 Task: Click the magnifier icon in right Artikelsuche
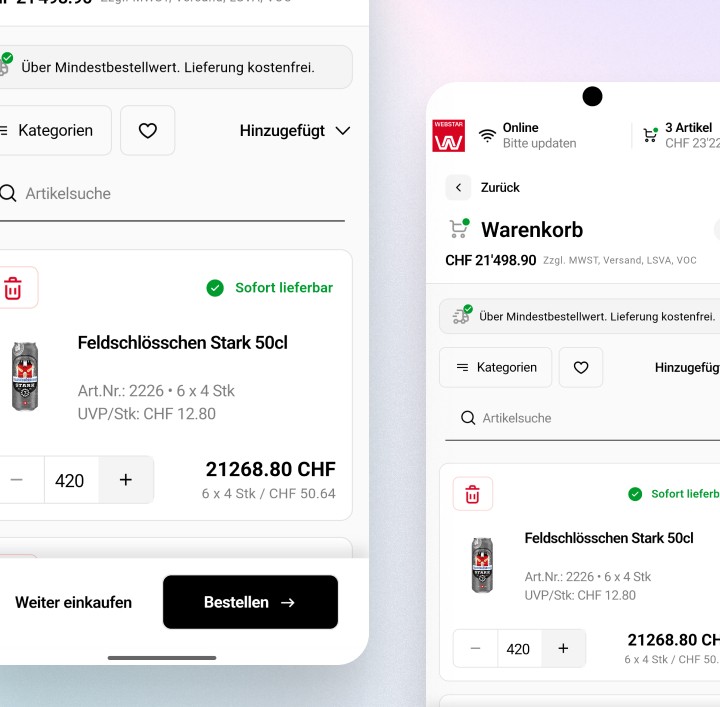click(x=468, y=418)
